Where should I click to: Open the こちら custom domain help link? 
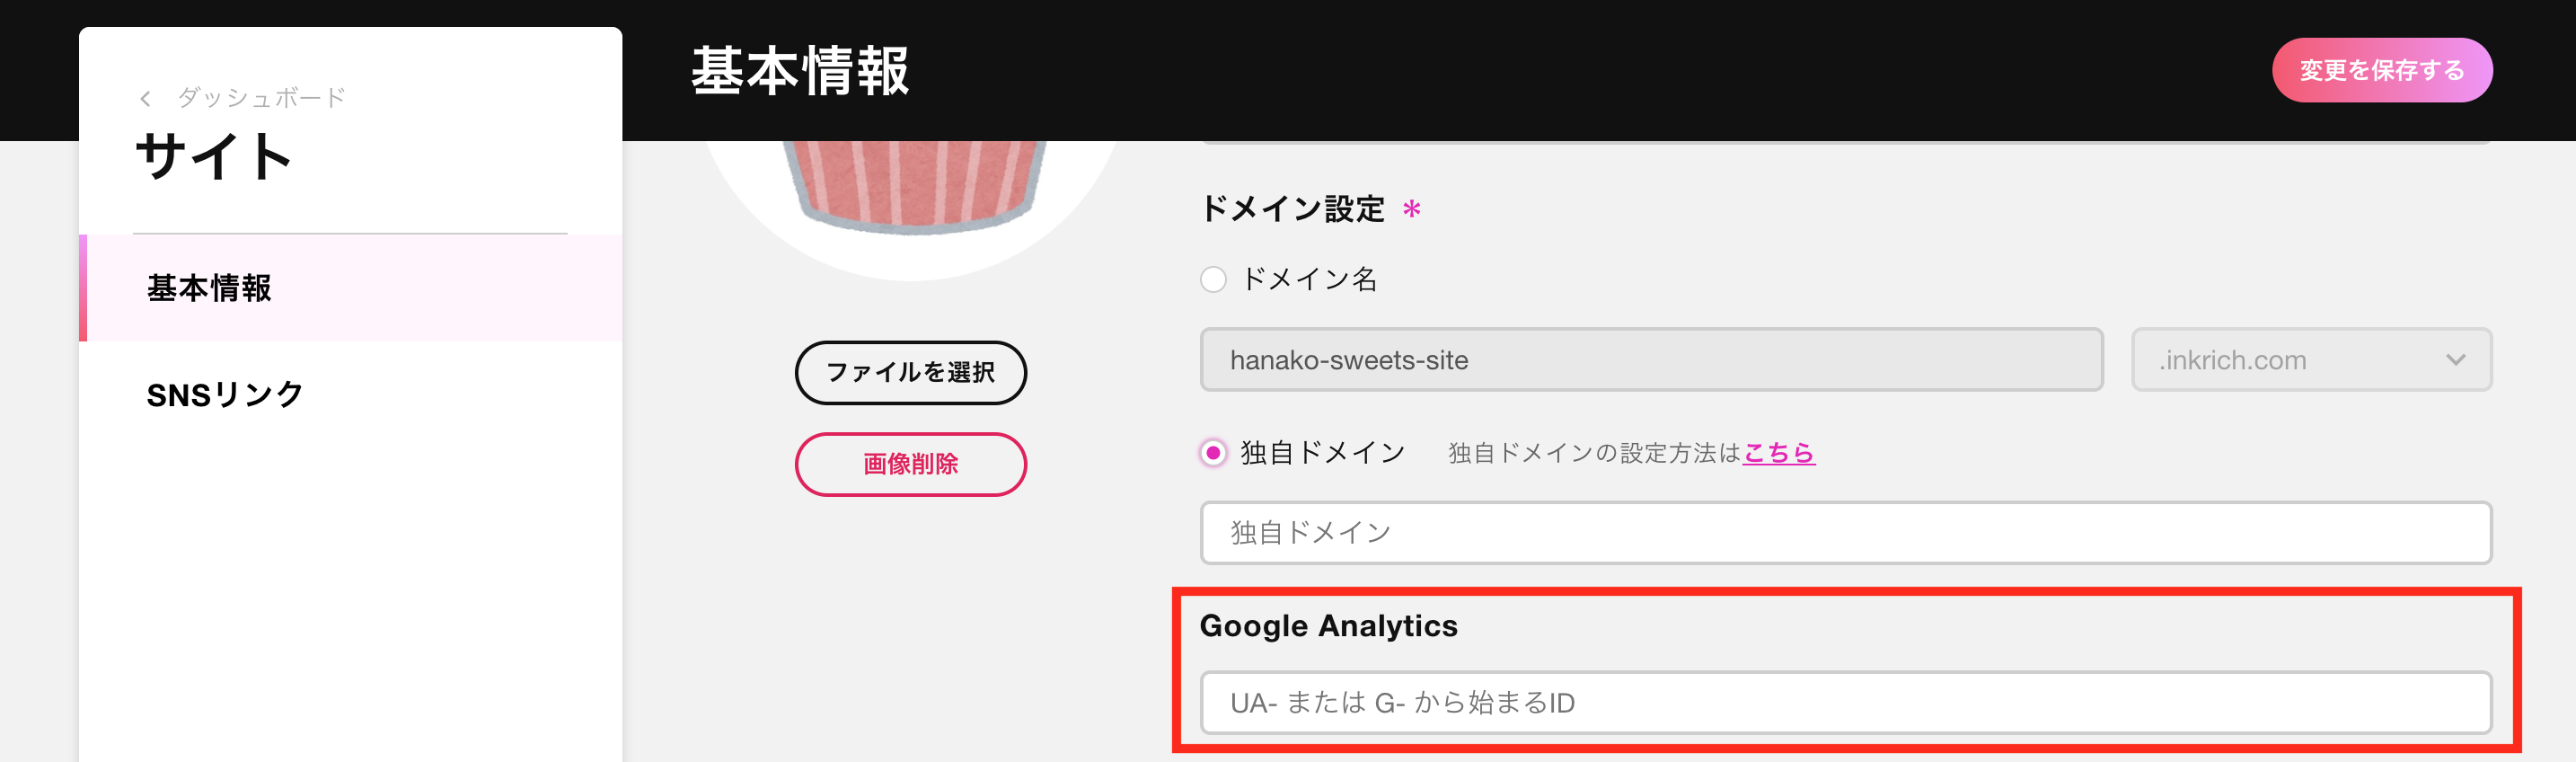click(x=1778, y=453)
